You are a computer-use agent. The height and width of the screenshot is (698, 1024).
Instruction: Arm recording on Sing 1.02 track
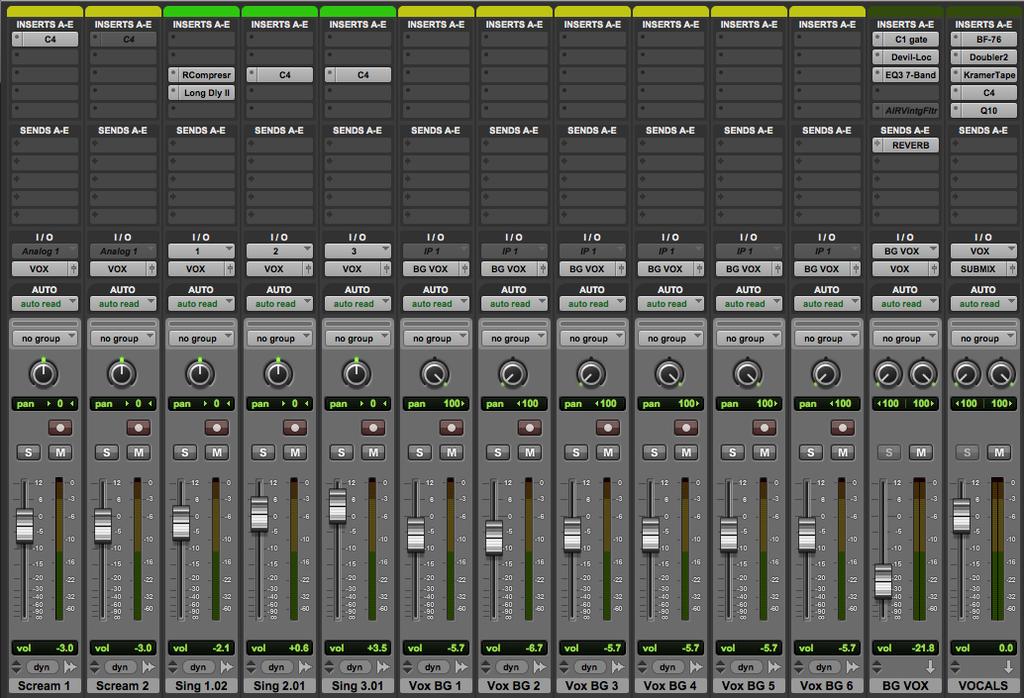217,428
